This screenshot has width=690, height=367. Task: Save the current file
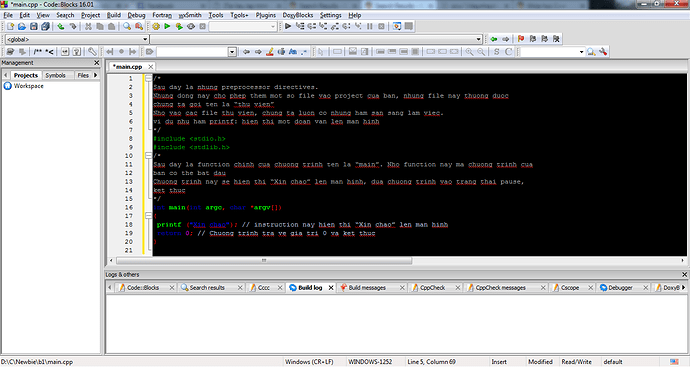[33, 26]
